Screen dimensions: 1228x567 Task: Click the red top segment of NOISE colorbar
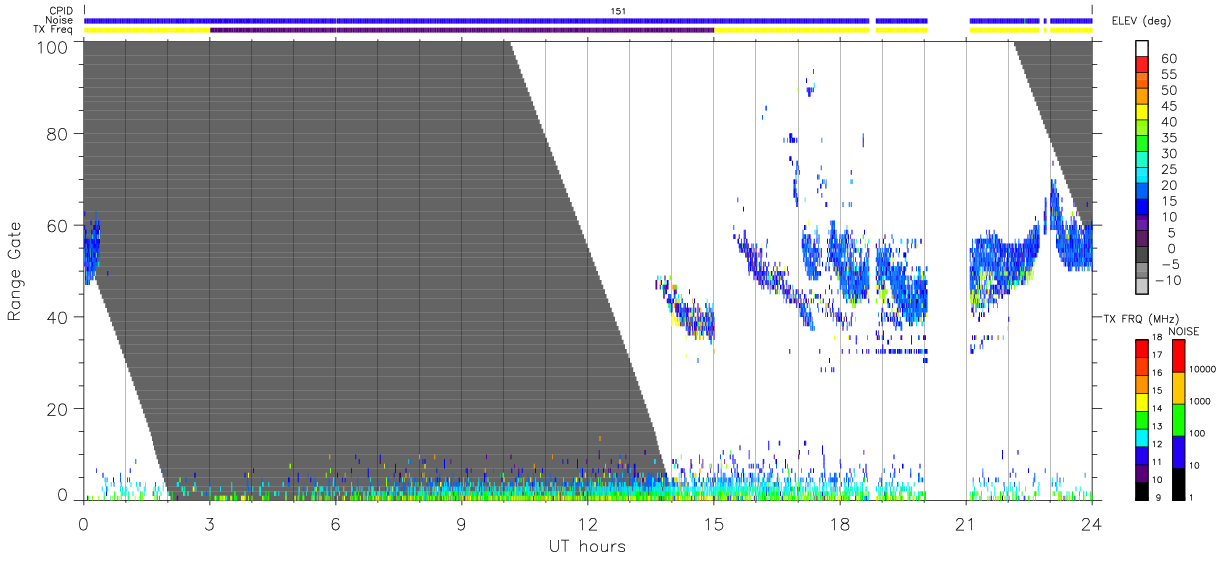point(1177,355)
